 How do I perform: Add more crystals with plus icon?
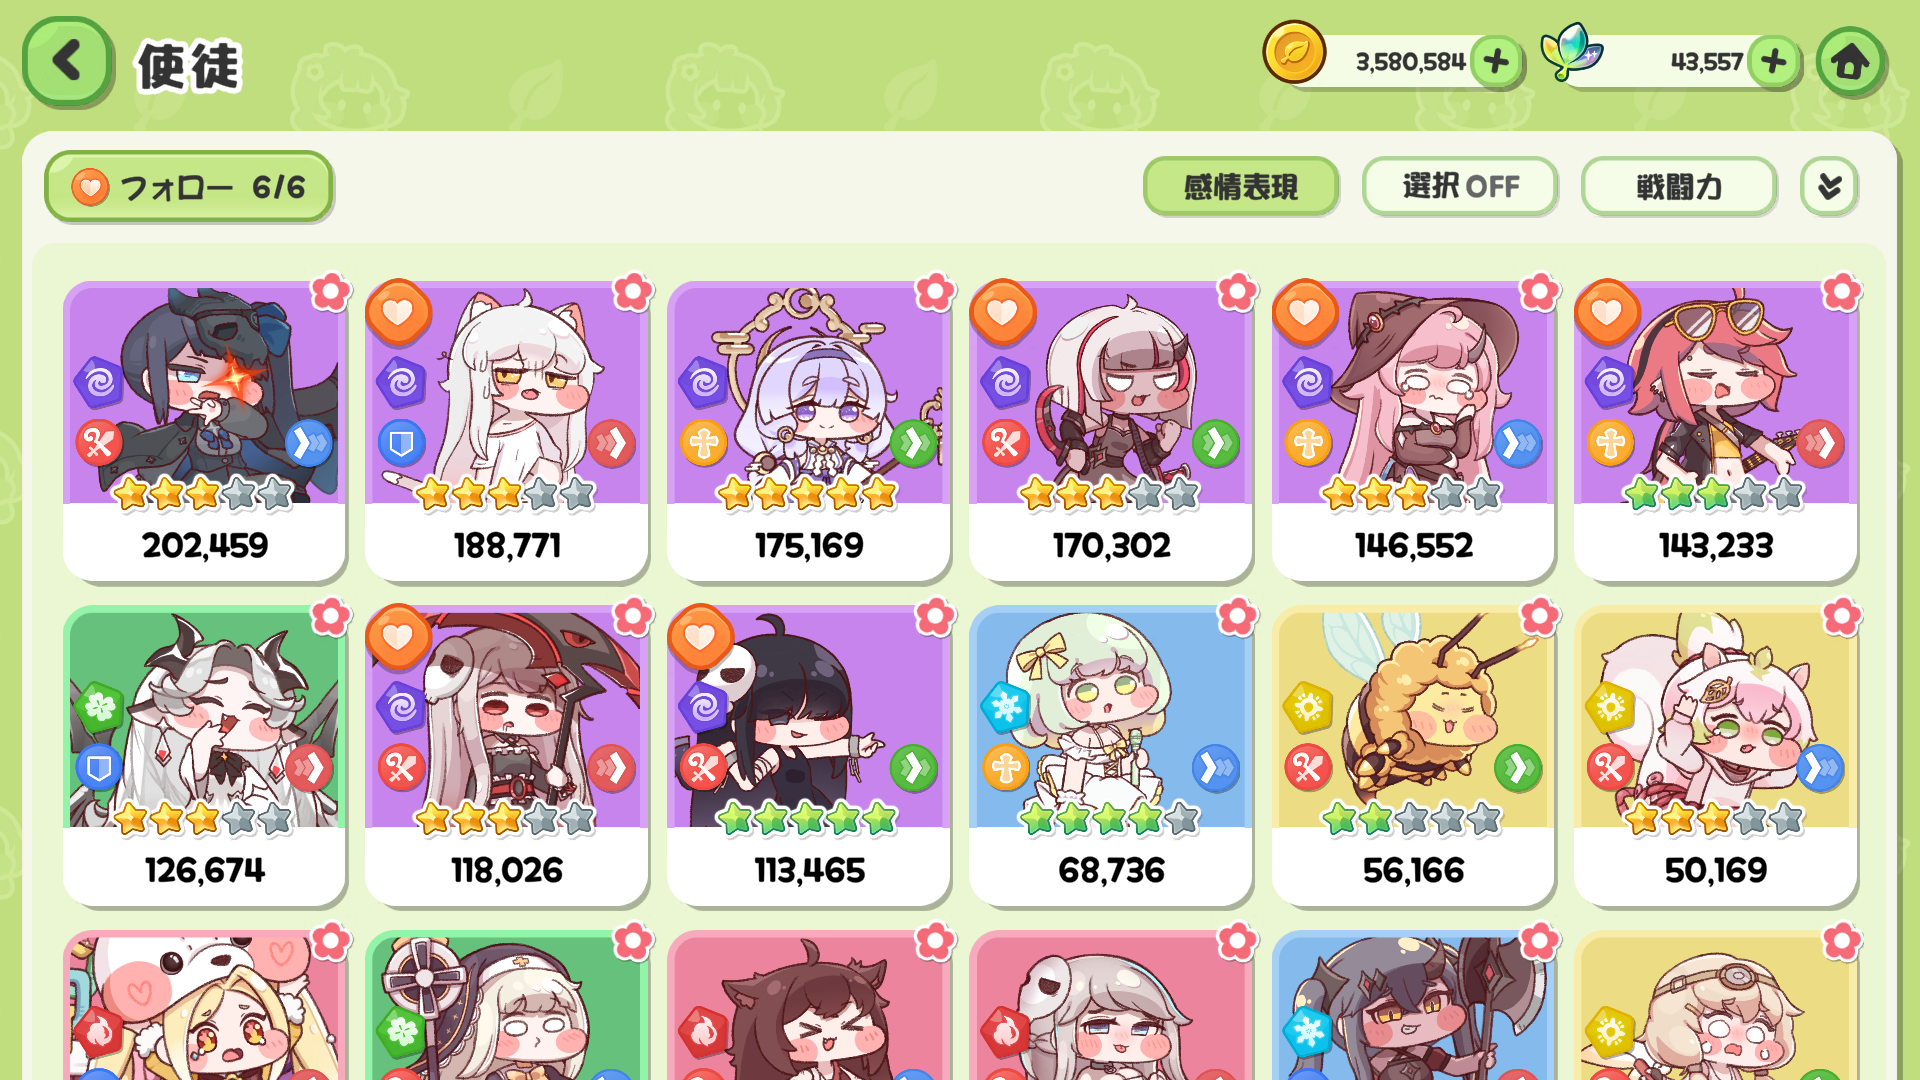[x=1774, y=62]
